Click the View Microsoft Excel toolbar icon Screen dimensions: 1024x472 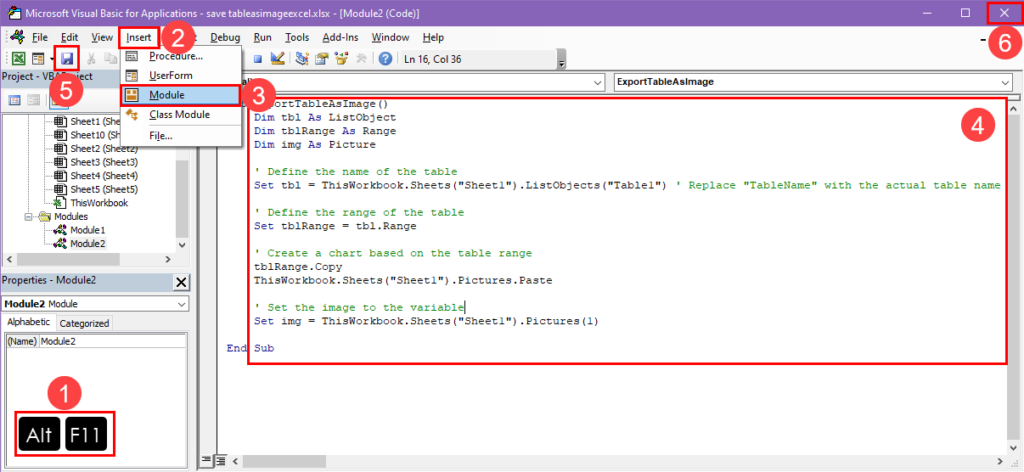20,59
